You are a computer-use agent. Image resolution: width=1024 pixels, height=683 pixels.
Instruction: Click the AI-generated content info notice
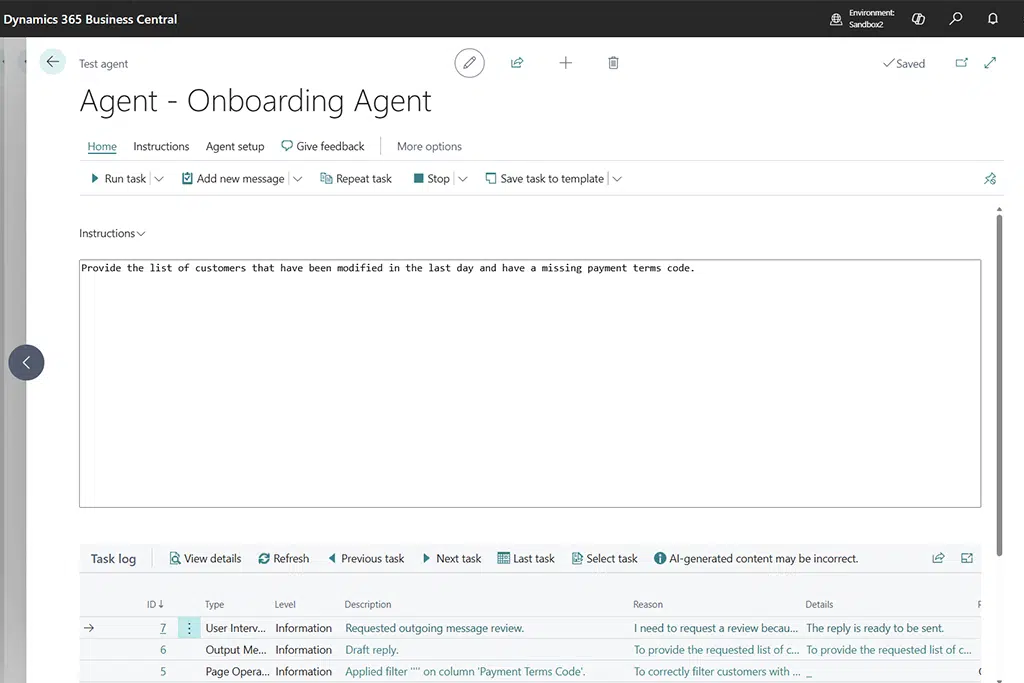point(756,558)
